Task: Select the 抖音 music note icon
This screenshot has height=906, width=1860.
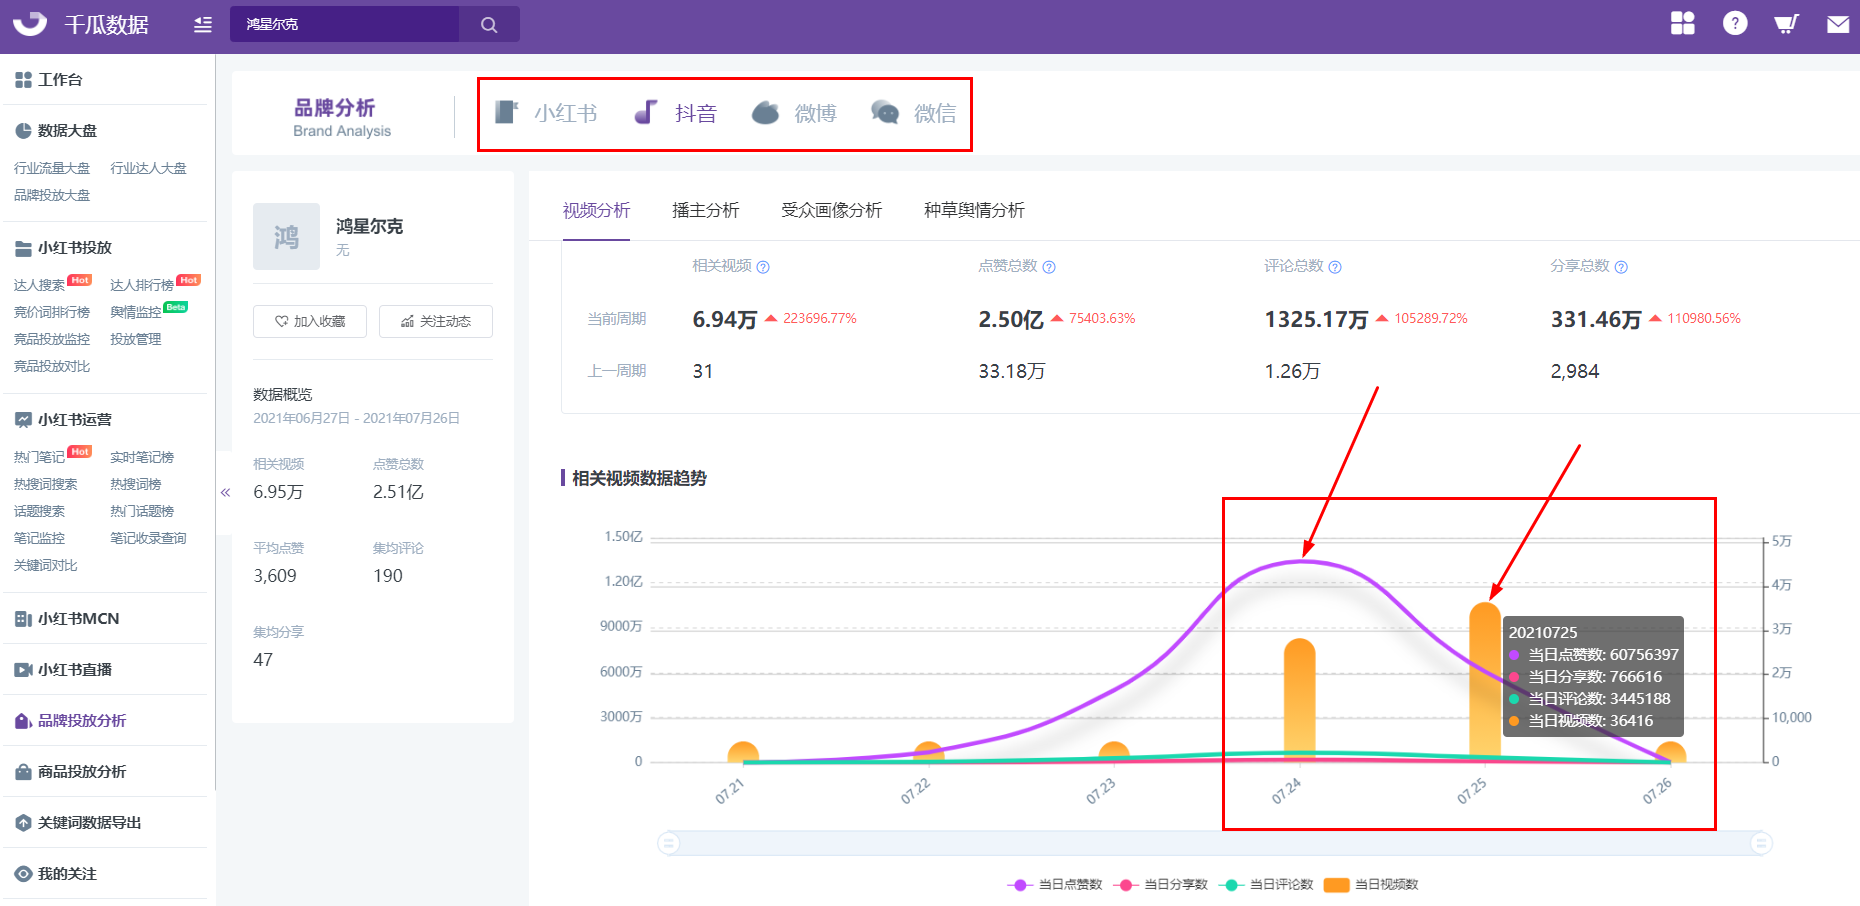Action: 646,112
